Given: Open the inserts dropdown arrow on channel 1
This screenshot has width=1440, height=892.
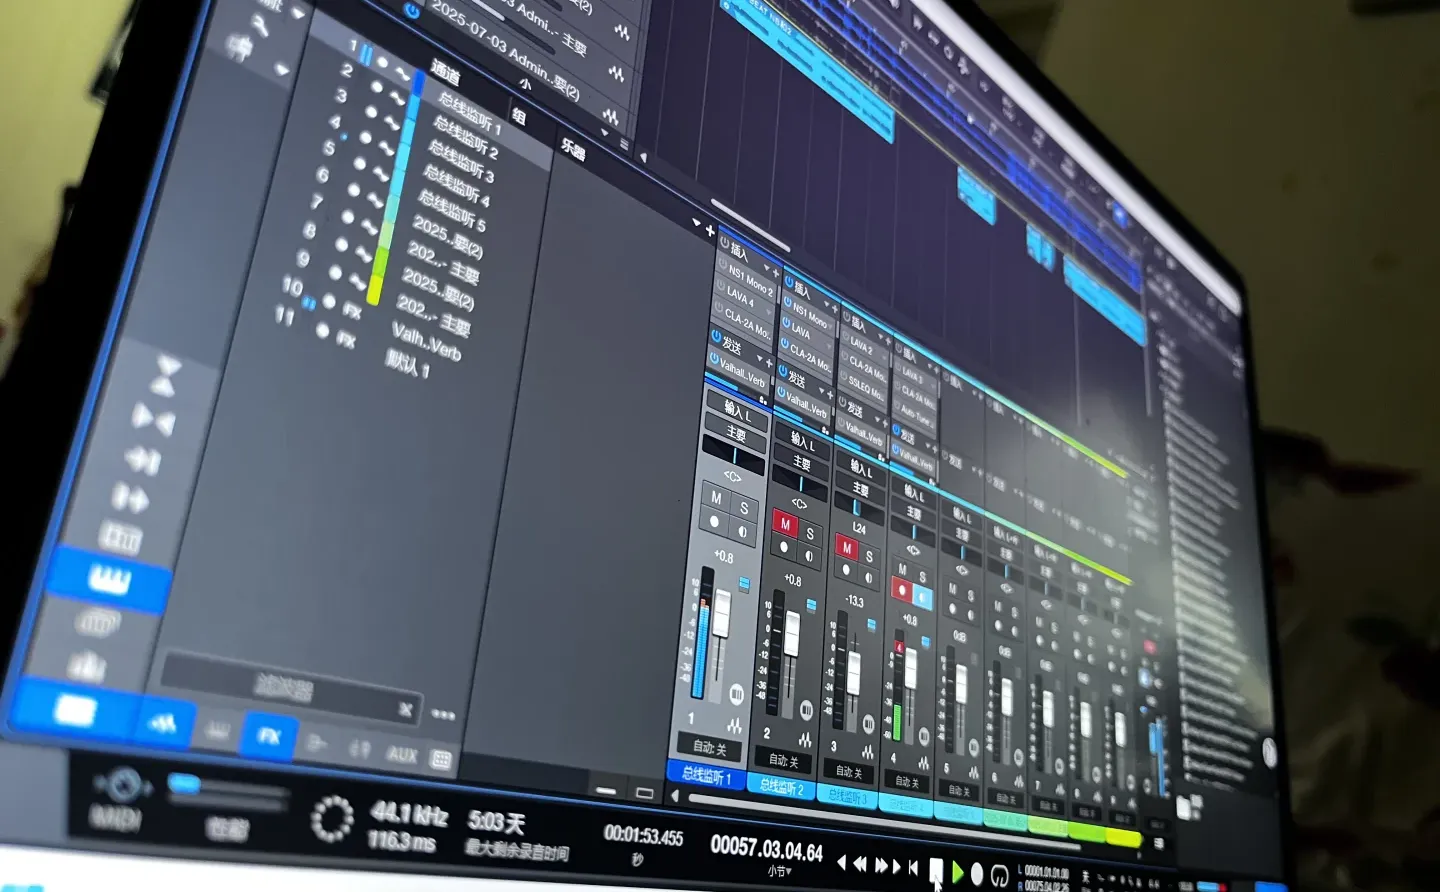Looking at the screenshot, I should tap(766, 270).
